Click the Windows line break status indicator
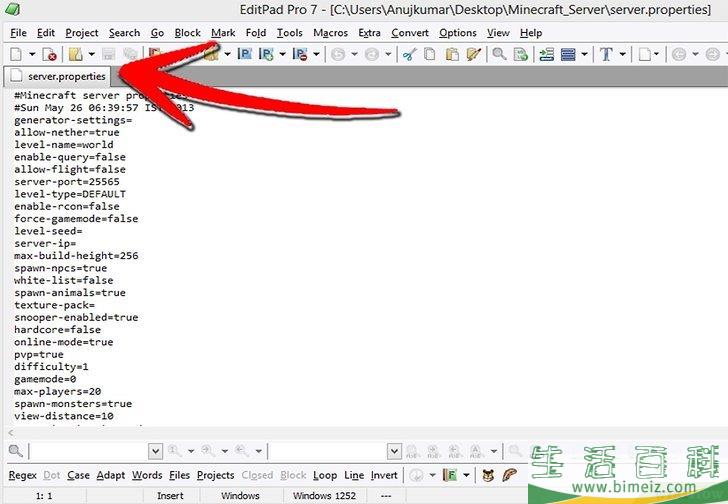This screenshot has width=728, height=504. [x=240, y=496]
